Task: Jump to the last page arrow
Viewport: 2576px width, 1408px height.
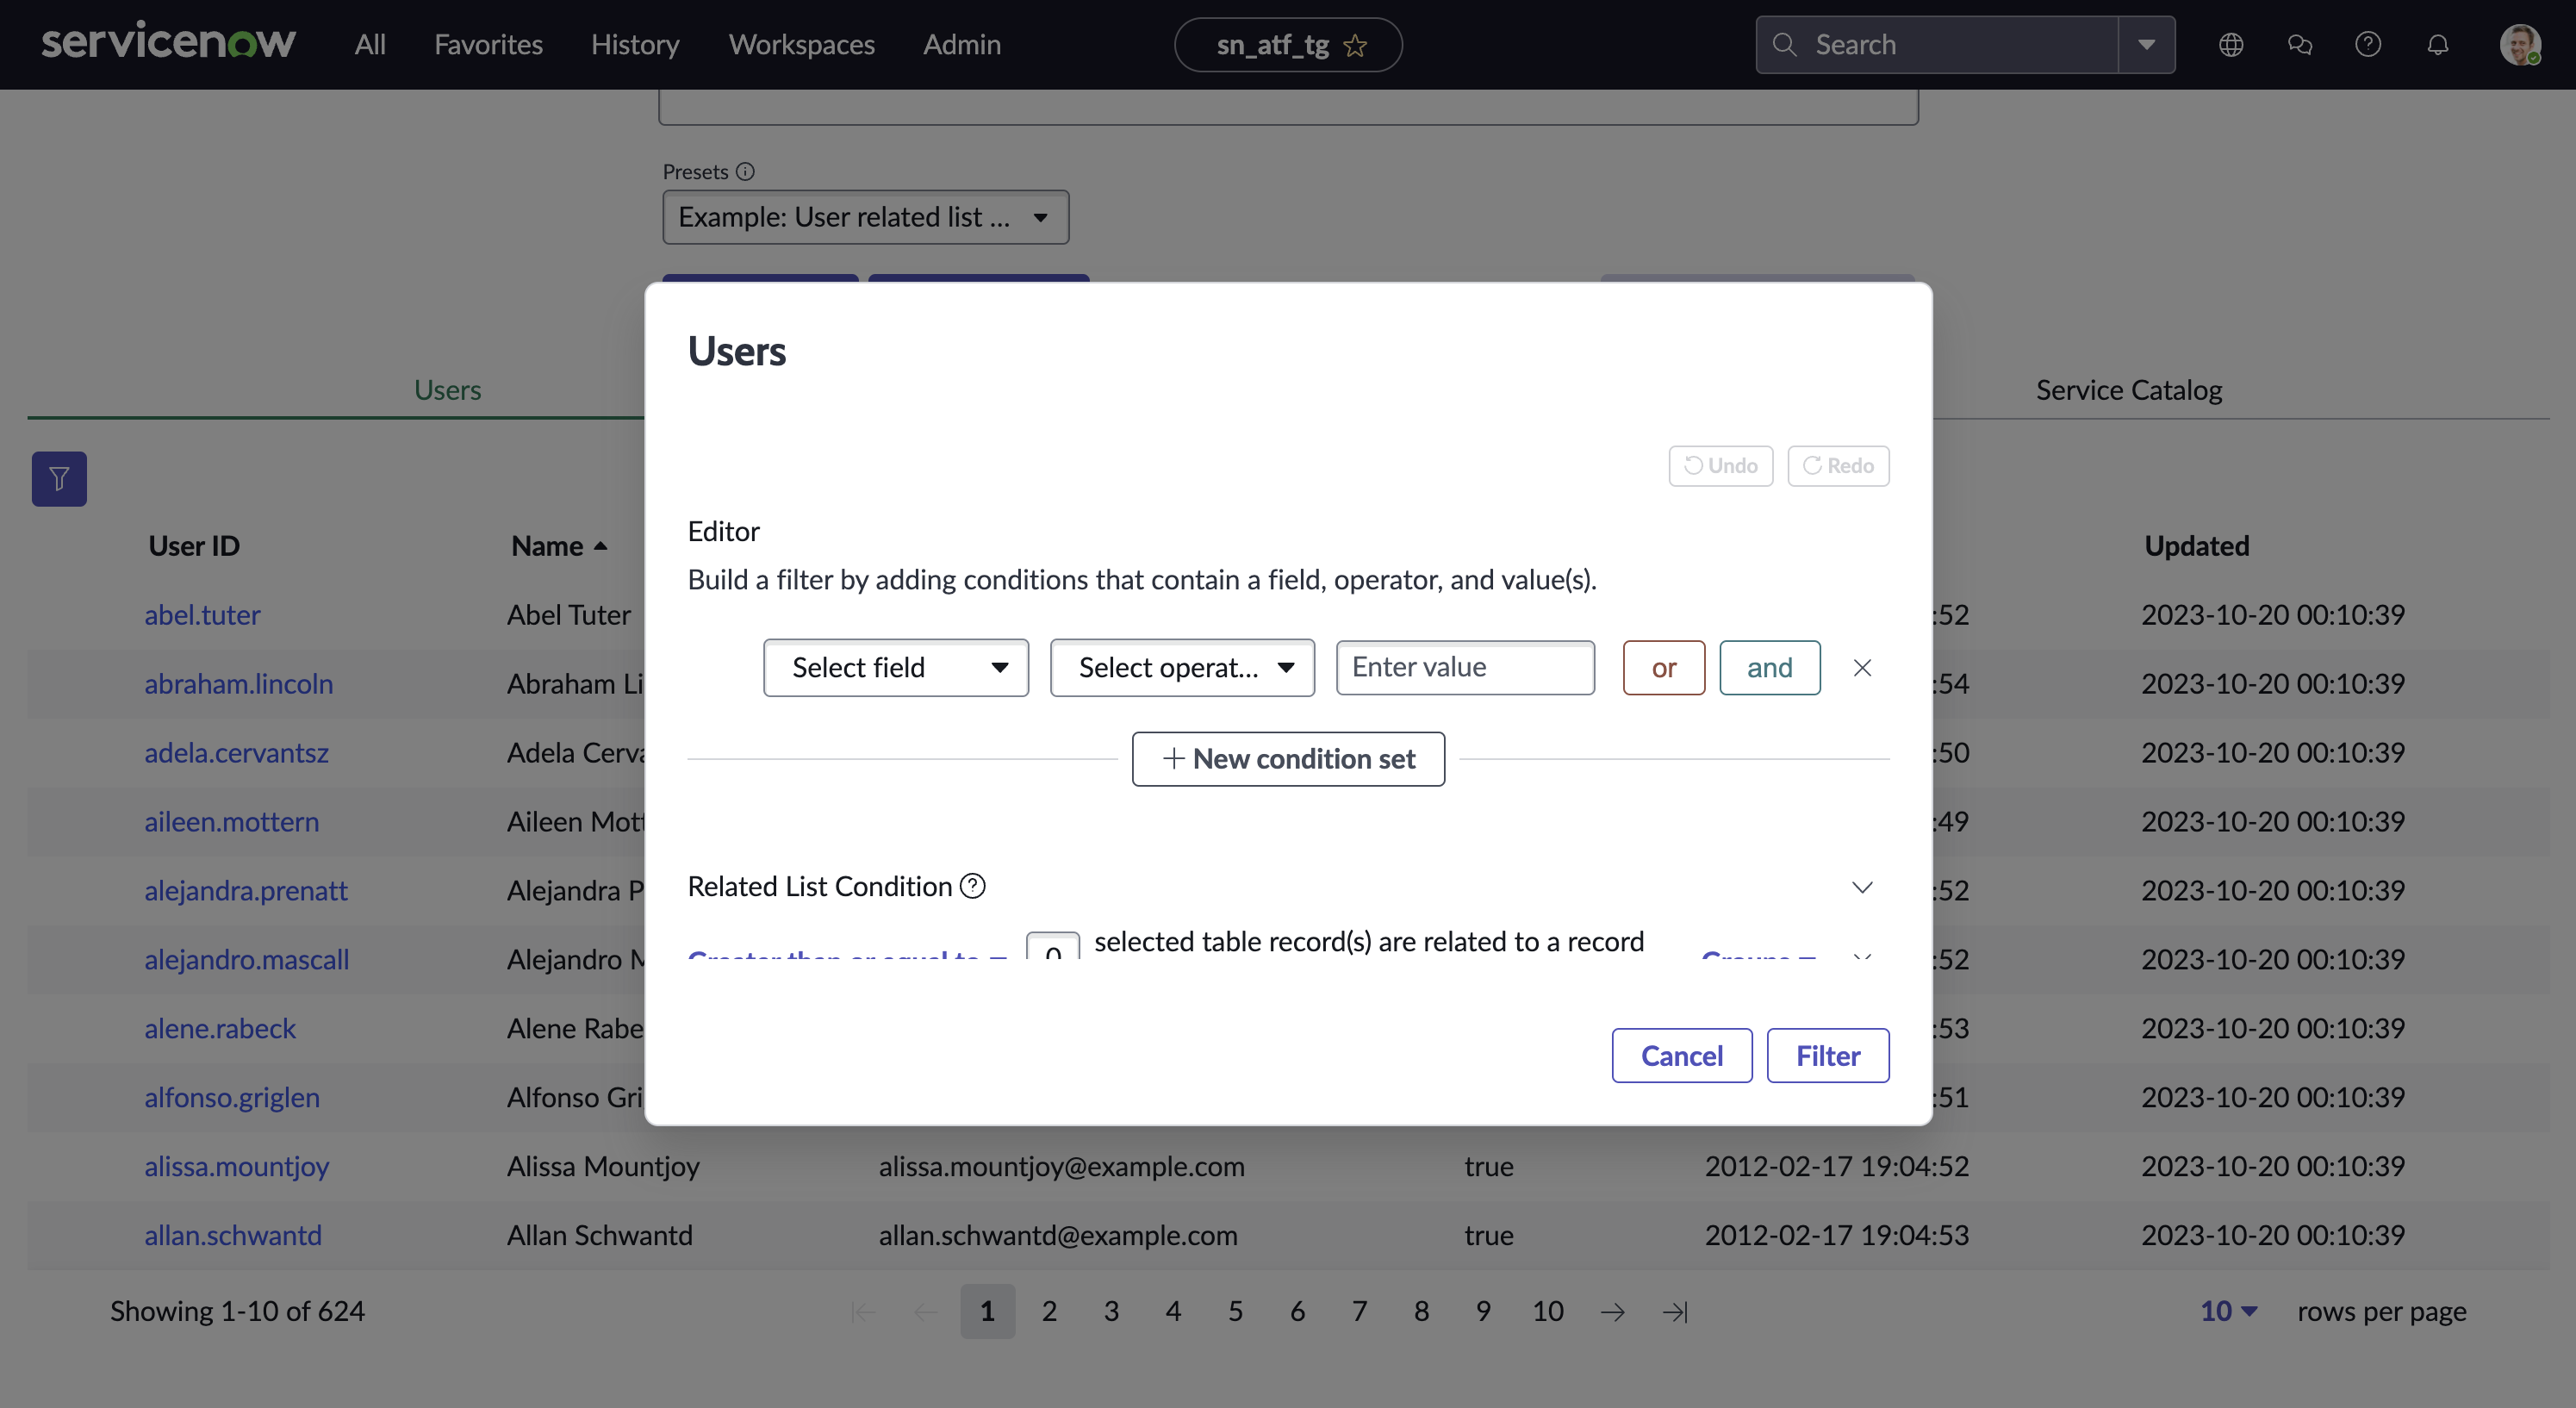Action: click(x=1675, y=1311)
